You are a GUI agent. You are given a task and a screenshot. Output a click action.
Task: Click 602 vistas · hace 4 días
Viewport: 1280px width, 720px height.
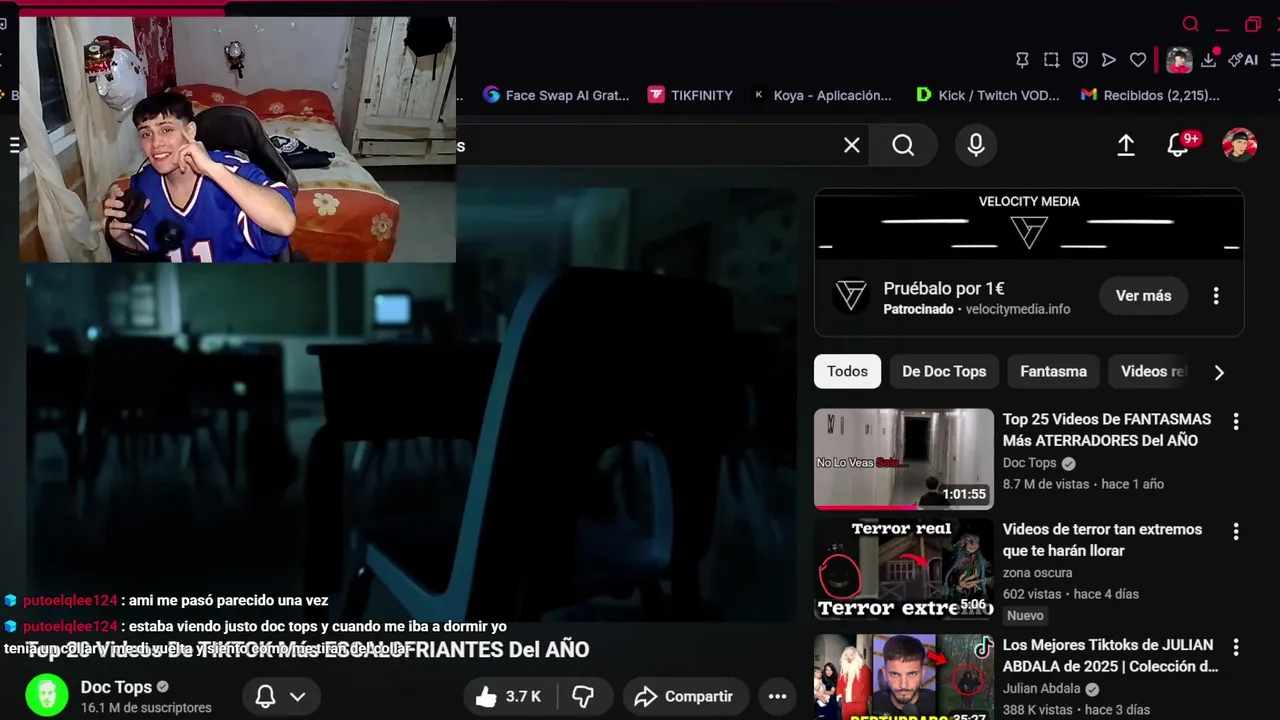1070,594
